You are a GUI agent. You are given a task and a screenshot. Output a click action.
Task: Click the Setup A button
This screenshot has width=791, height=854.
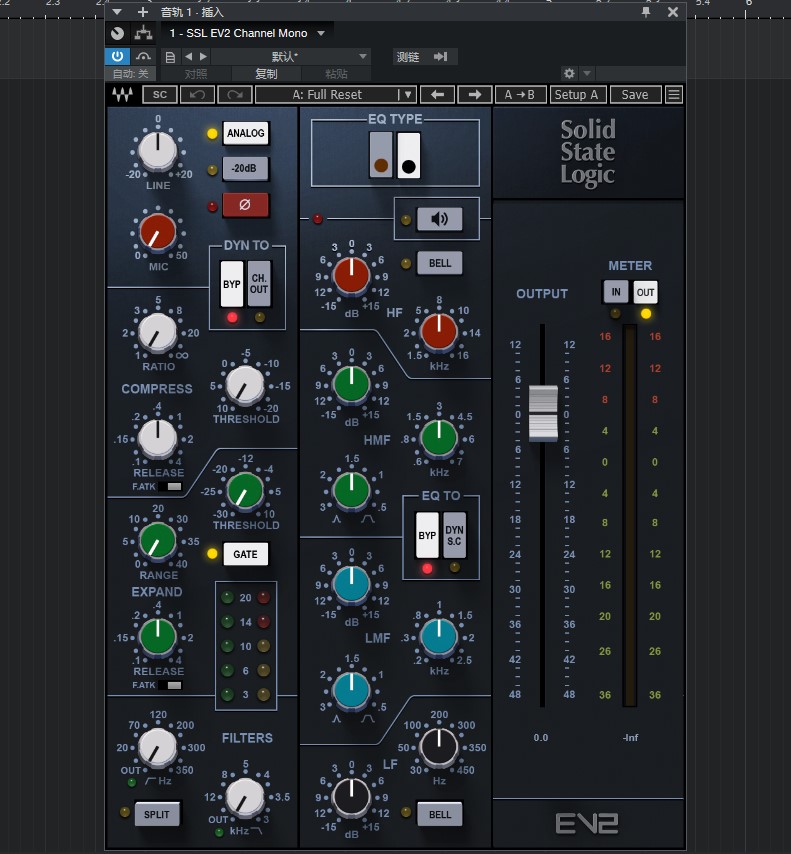[x=576, y=95]
